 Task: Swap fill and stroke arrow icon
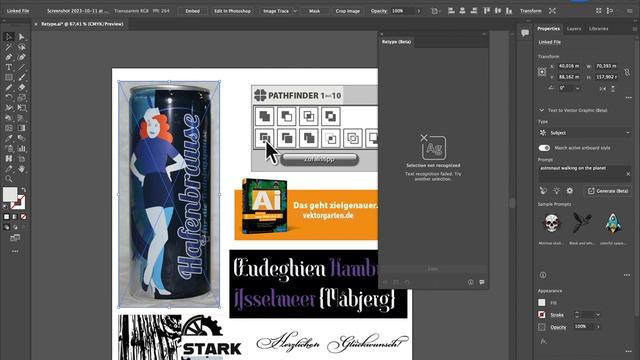(x=24, y=190)
